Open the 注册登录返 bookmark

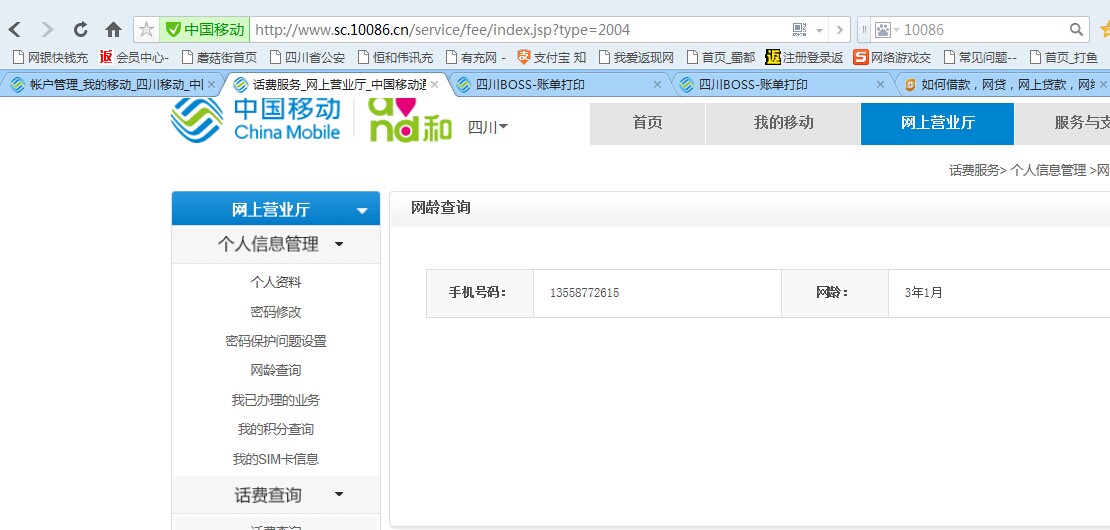coord(804,57)
